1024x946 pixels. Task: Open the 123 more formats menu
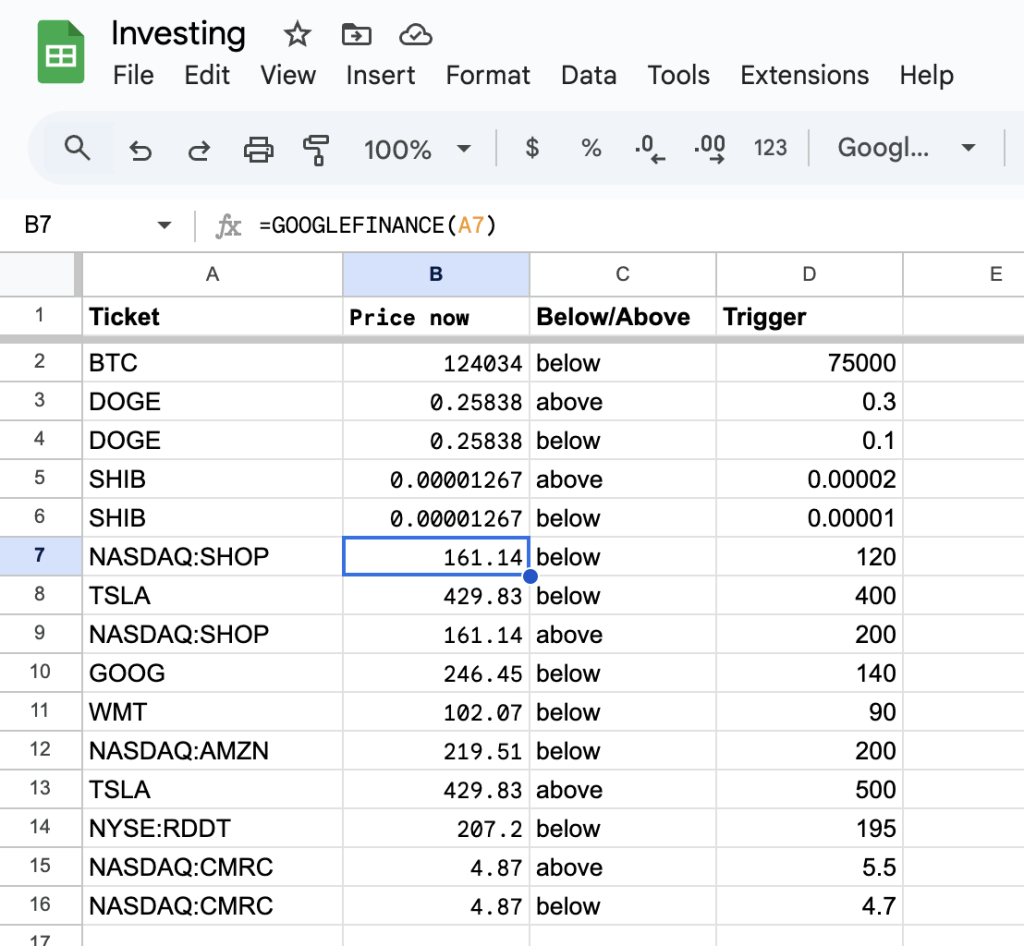(770, 149)
